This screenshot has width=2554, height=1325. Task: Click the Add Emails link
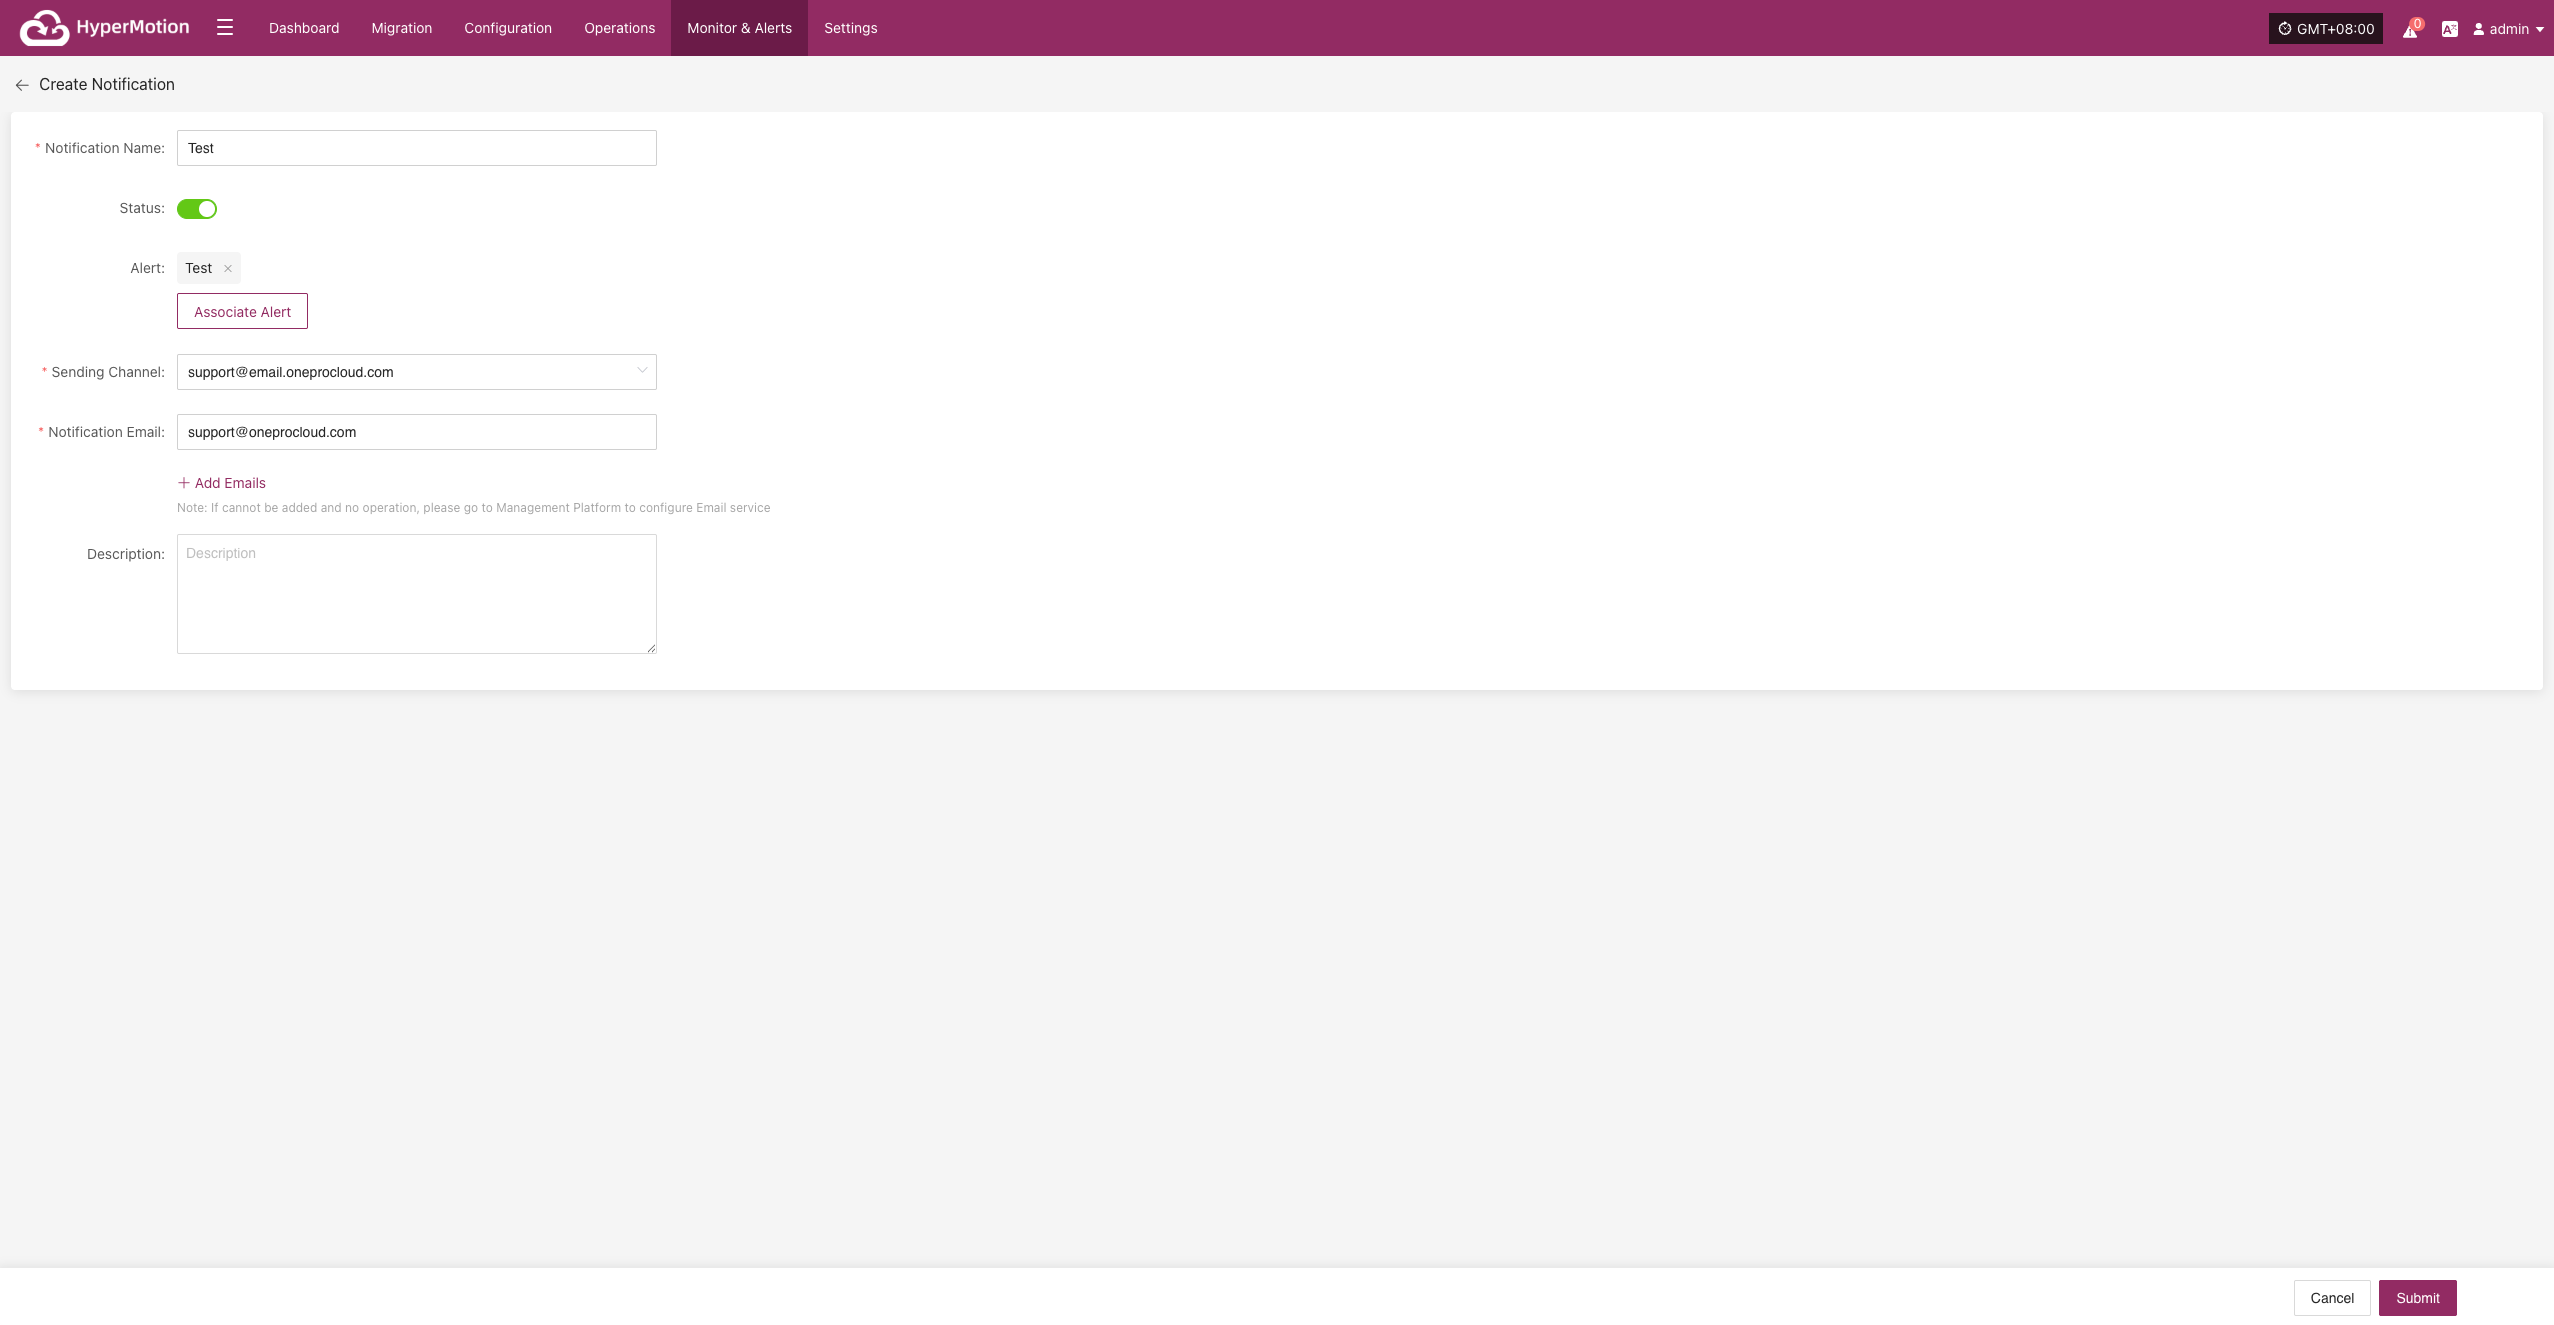pos(222,483)
